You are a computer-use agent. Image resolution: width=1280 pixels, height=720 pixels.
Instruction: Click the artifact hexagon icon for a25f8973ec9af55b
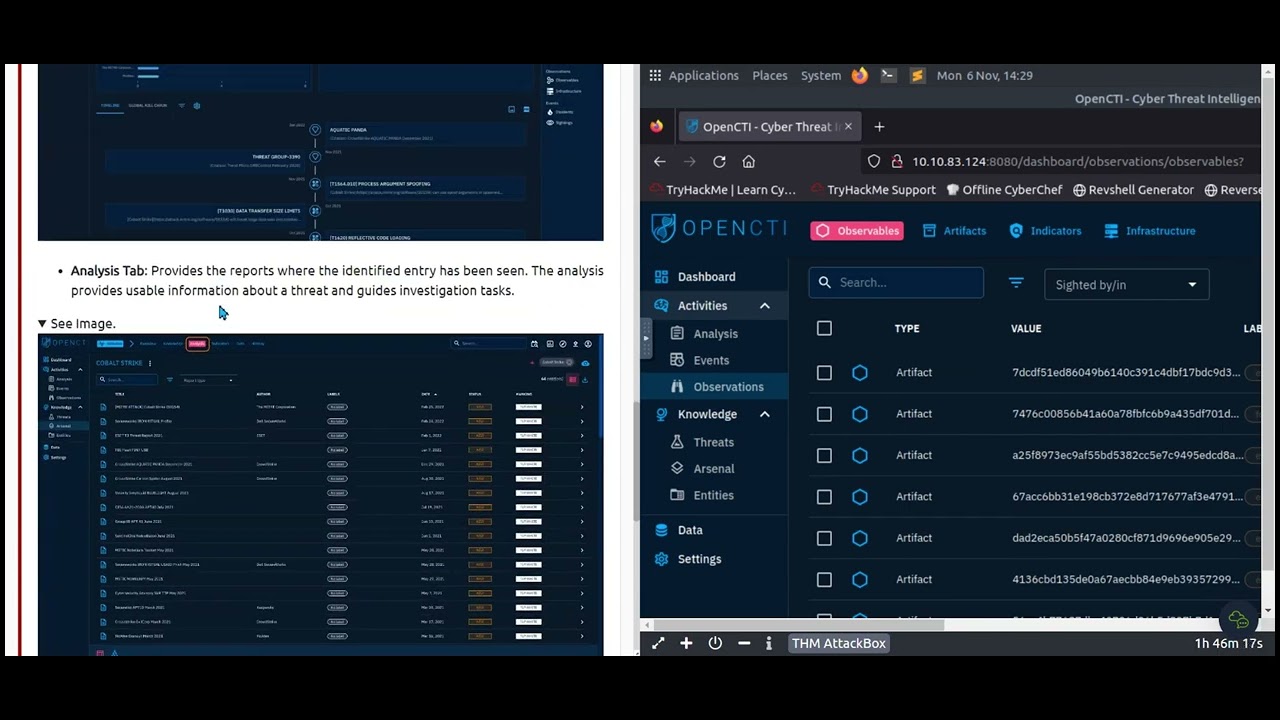point(860,456)
